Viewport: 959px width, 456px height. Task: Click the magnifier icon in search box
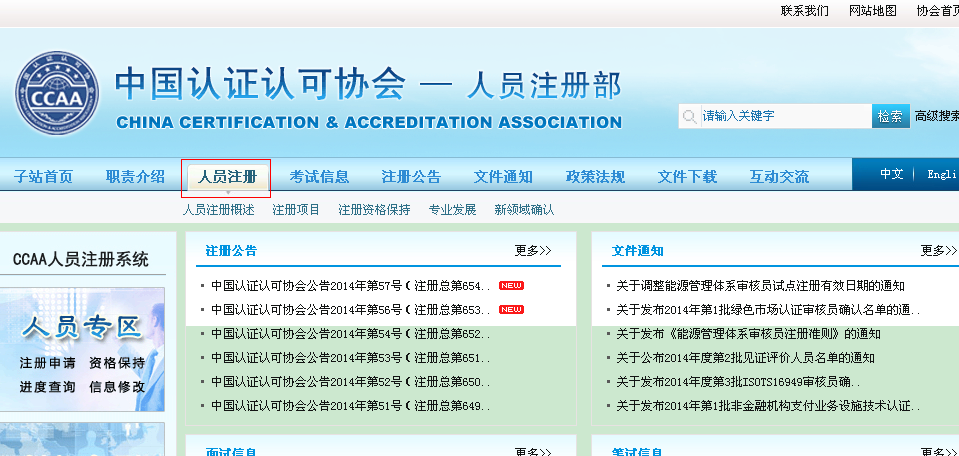[x=690, y=116]
